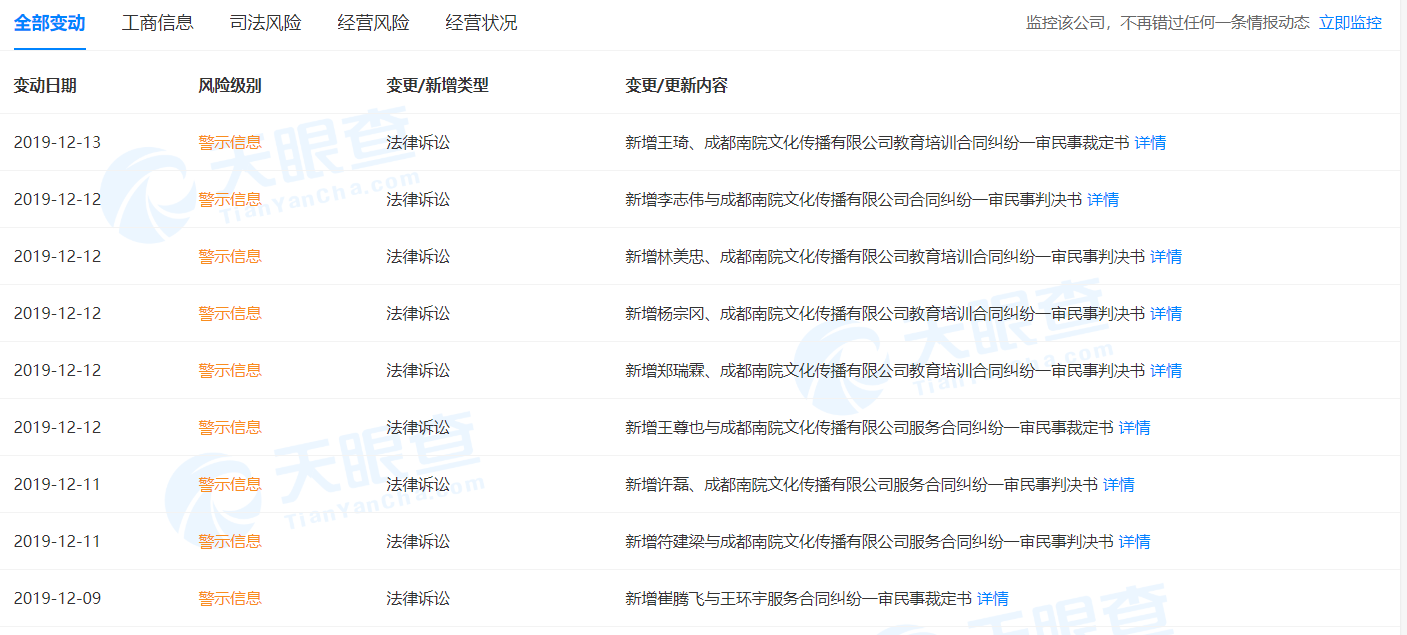Click the 新增王尊也 lawsuit description text
The width and height of the screenshot is (1407, 635).
(869, 427)
